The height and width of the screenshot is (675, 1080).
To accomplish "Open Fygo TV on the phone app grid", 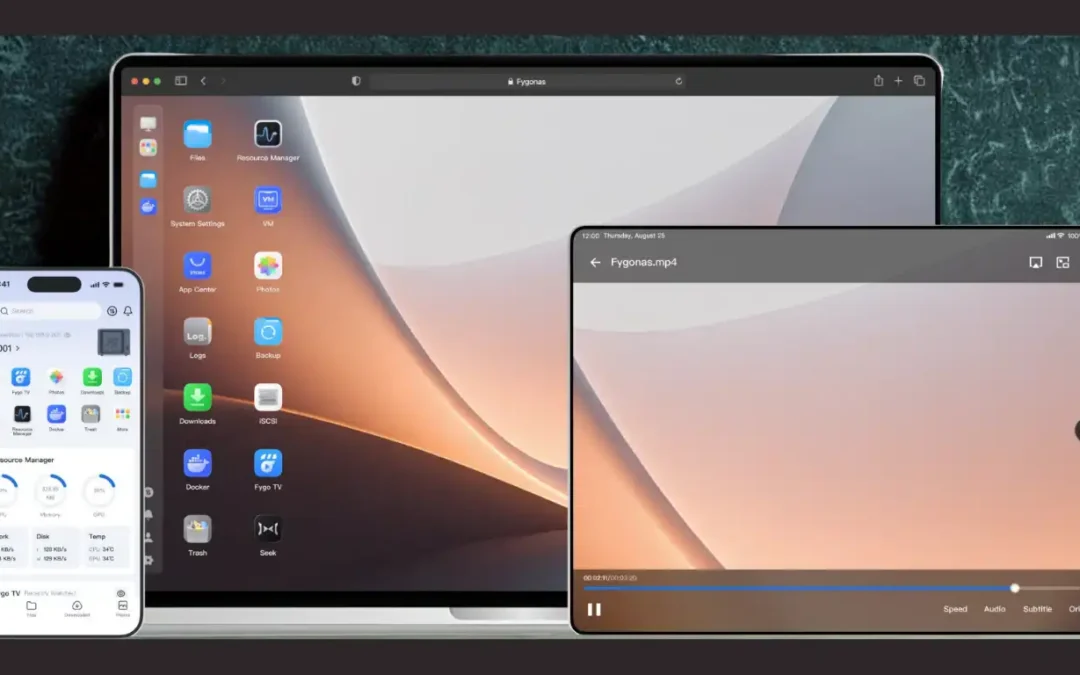I will coord(21,377).
